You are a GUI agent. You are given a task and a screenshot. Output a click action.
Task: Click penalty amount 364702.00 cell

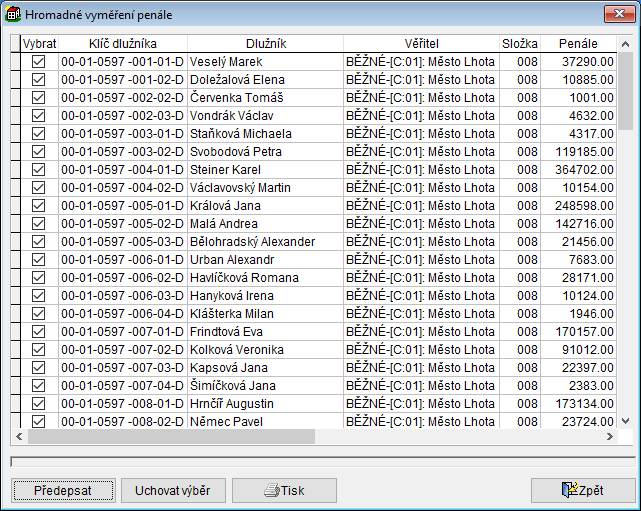[x=578, y=170]
